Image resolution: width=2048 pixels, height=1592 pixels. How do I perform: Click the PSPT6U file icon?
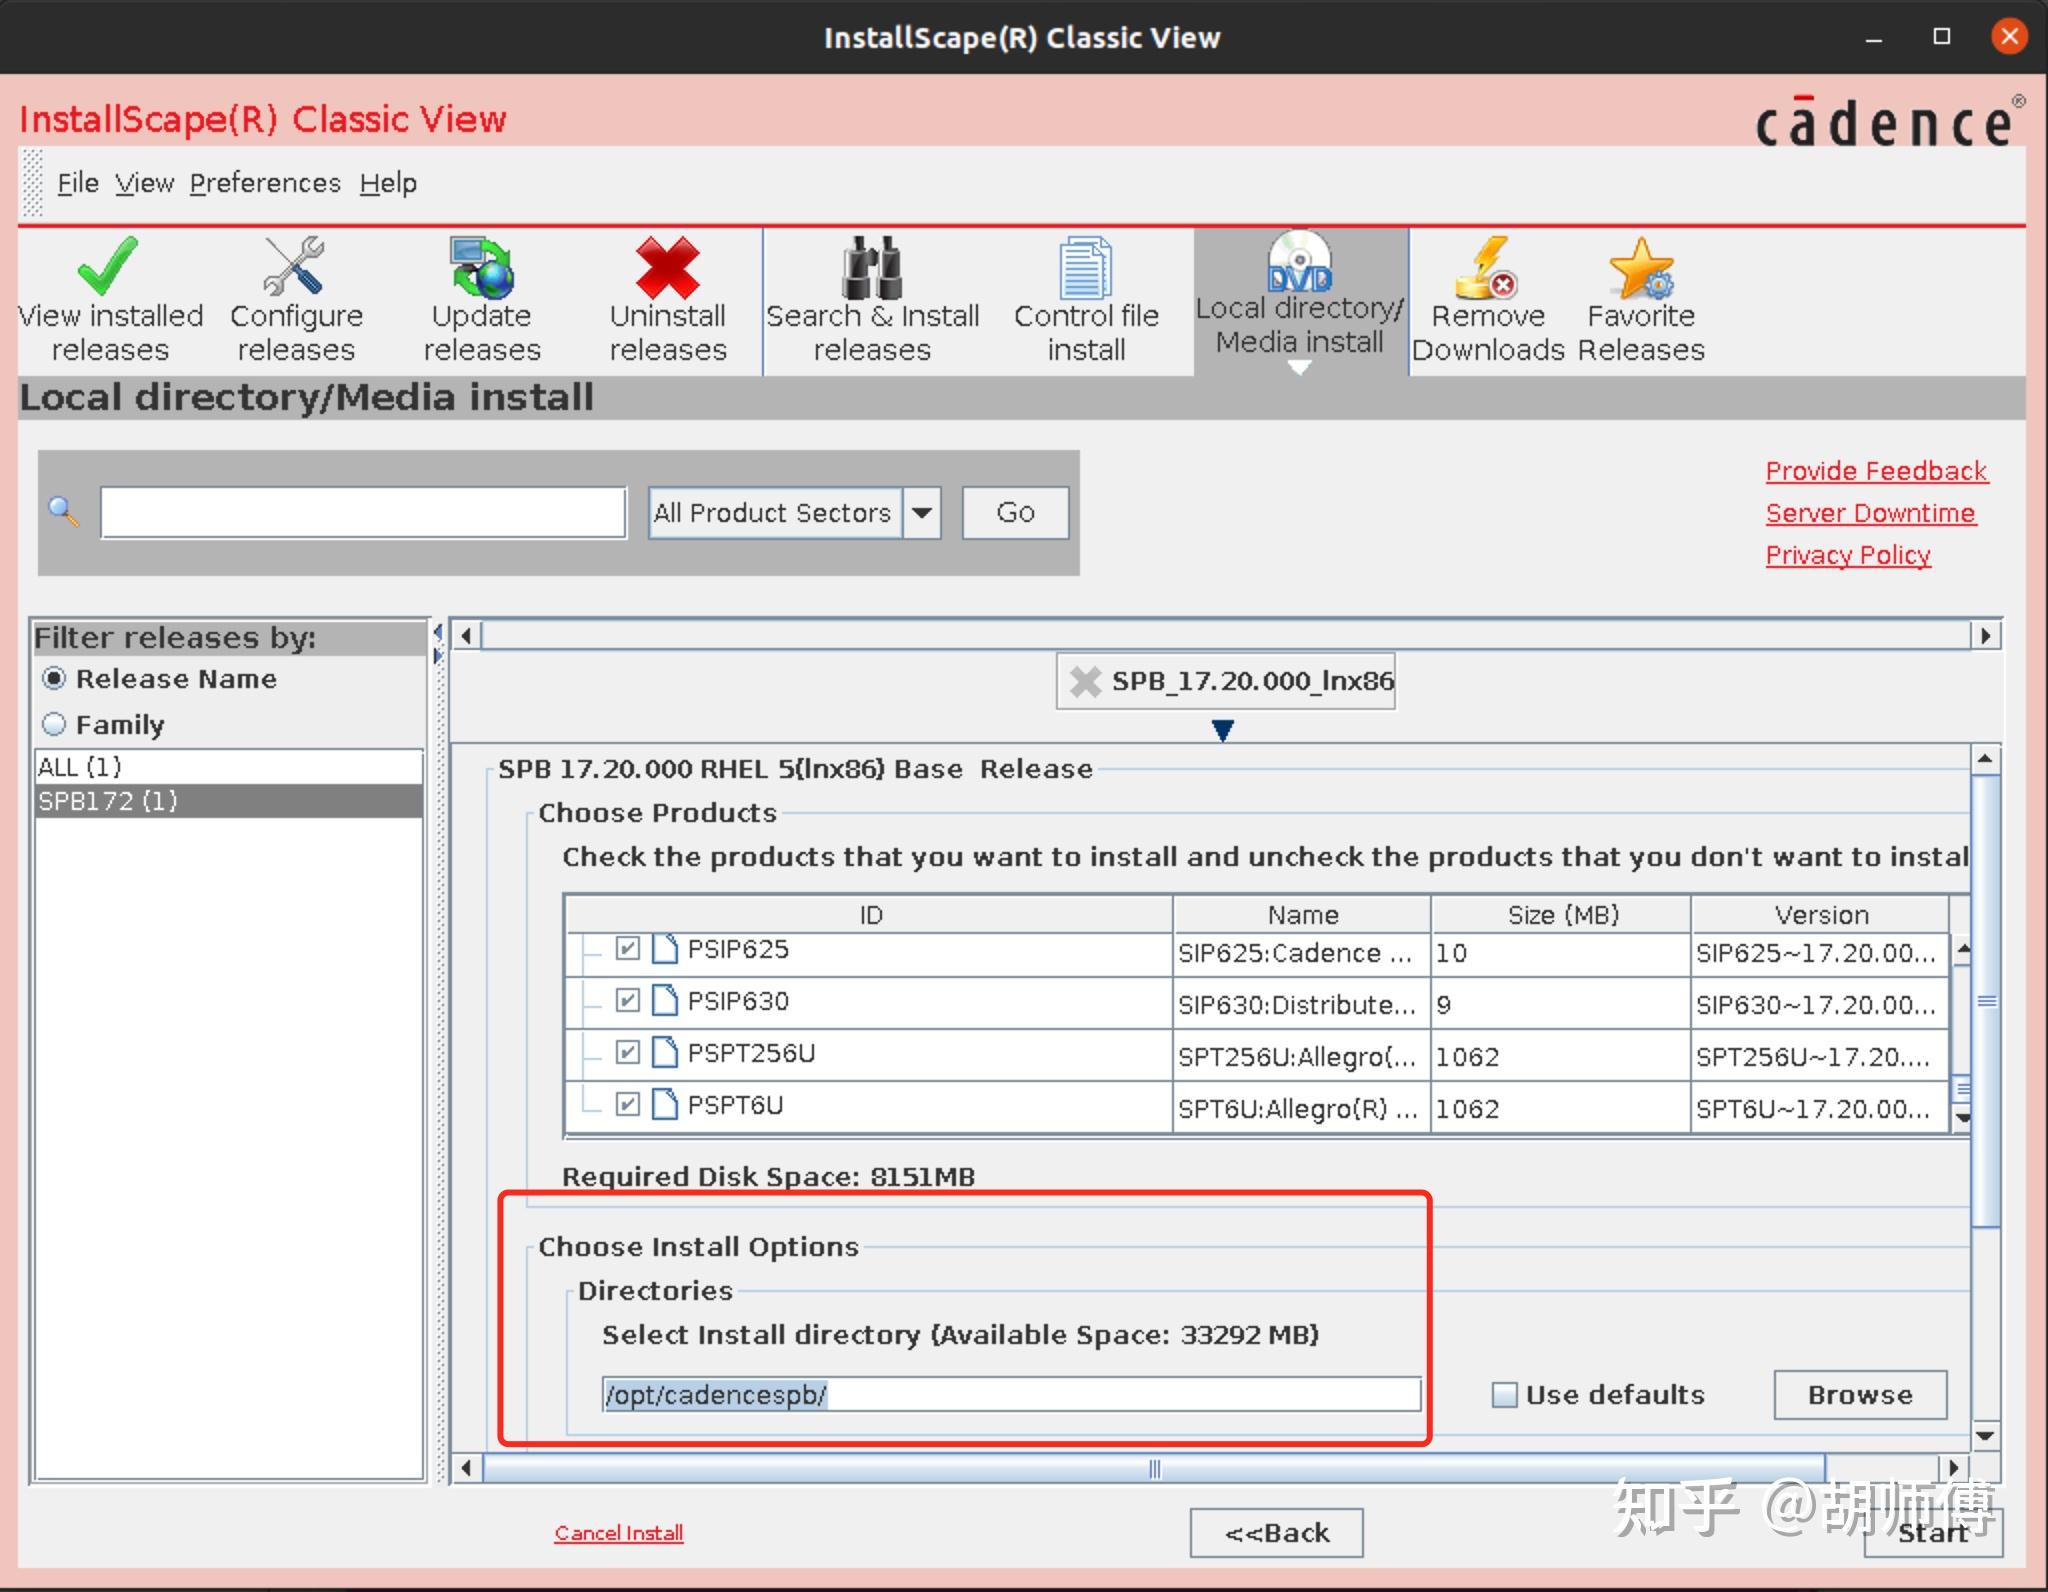tap(665, 1104)
